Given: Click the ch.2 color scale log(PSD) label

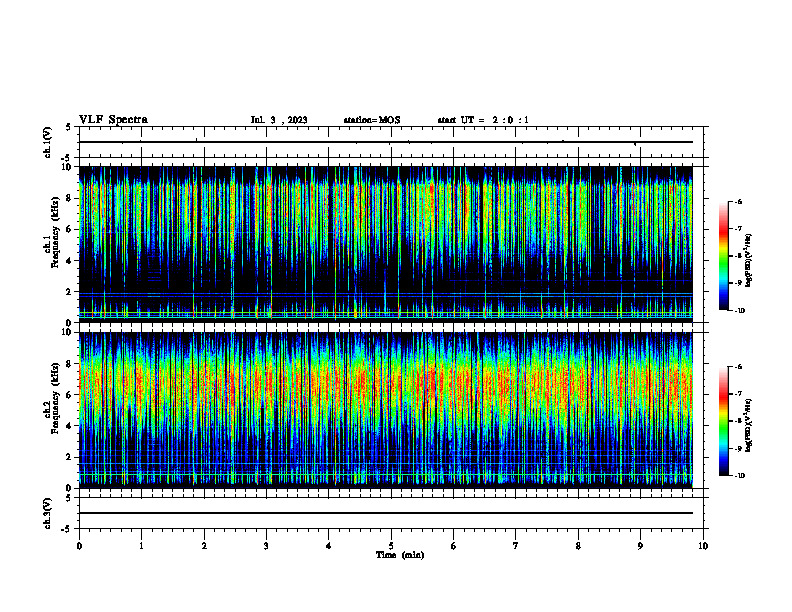Looking at the screenshot, I should (x=749, y=425).
